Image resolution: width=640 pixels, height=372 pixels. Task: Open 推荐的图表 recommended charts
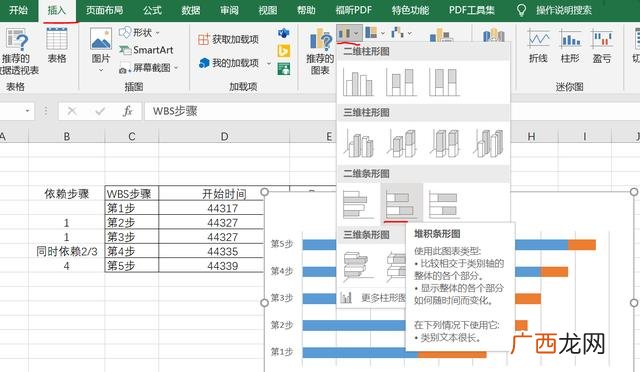(x=320, y=52)
